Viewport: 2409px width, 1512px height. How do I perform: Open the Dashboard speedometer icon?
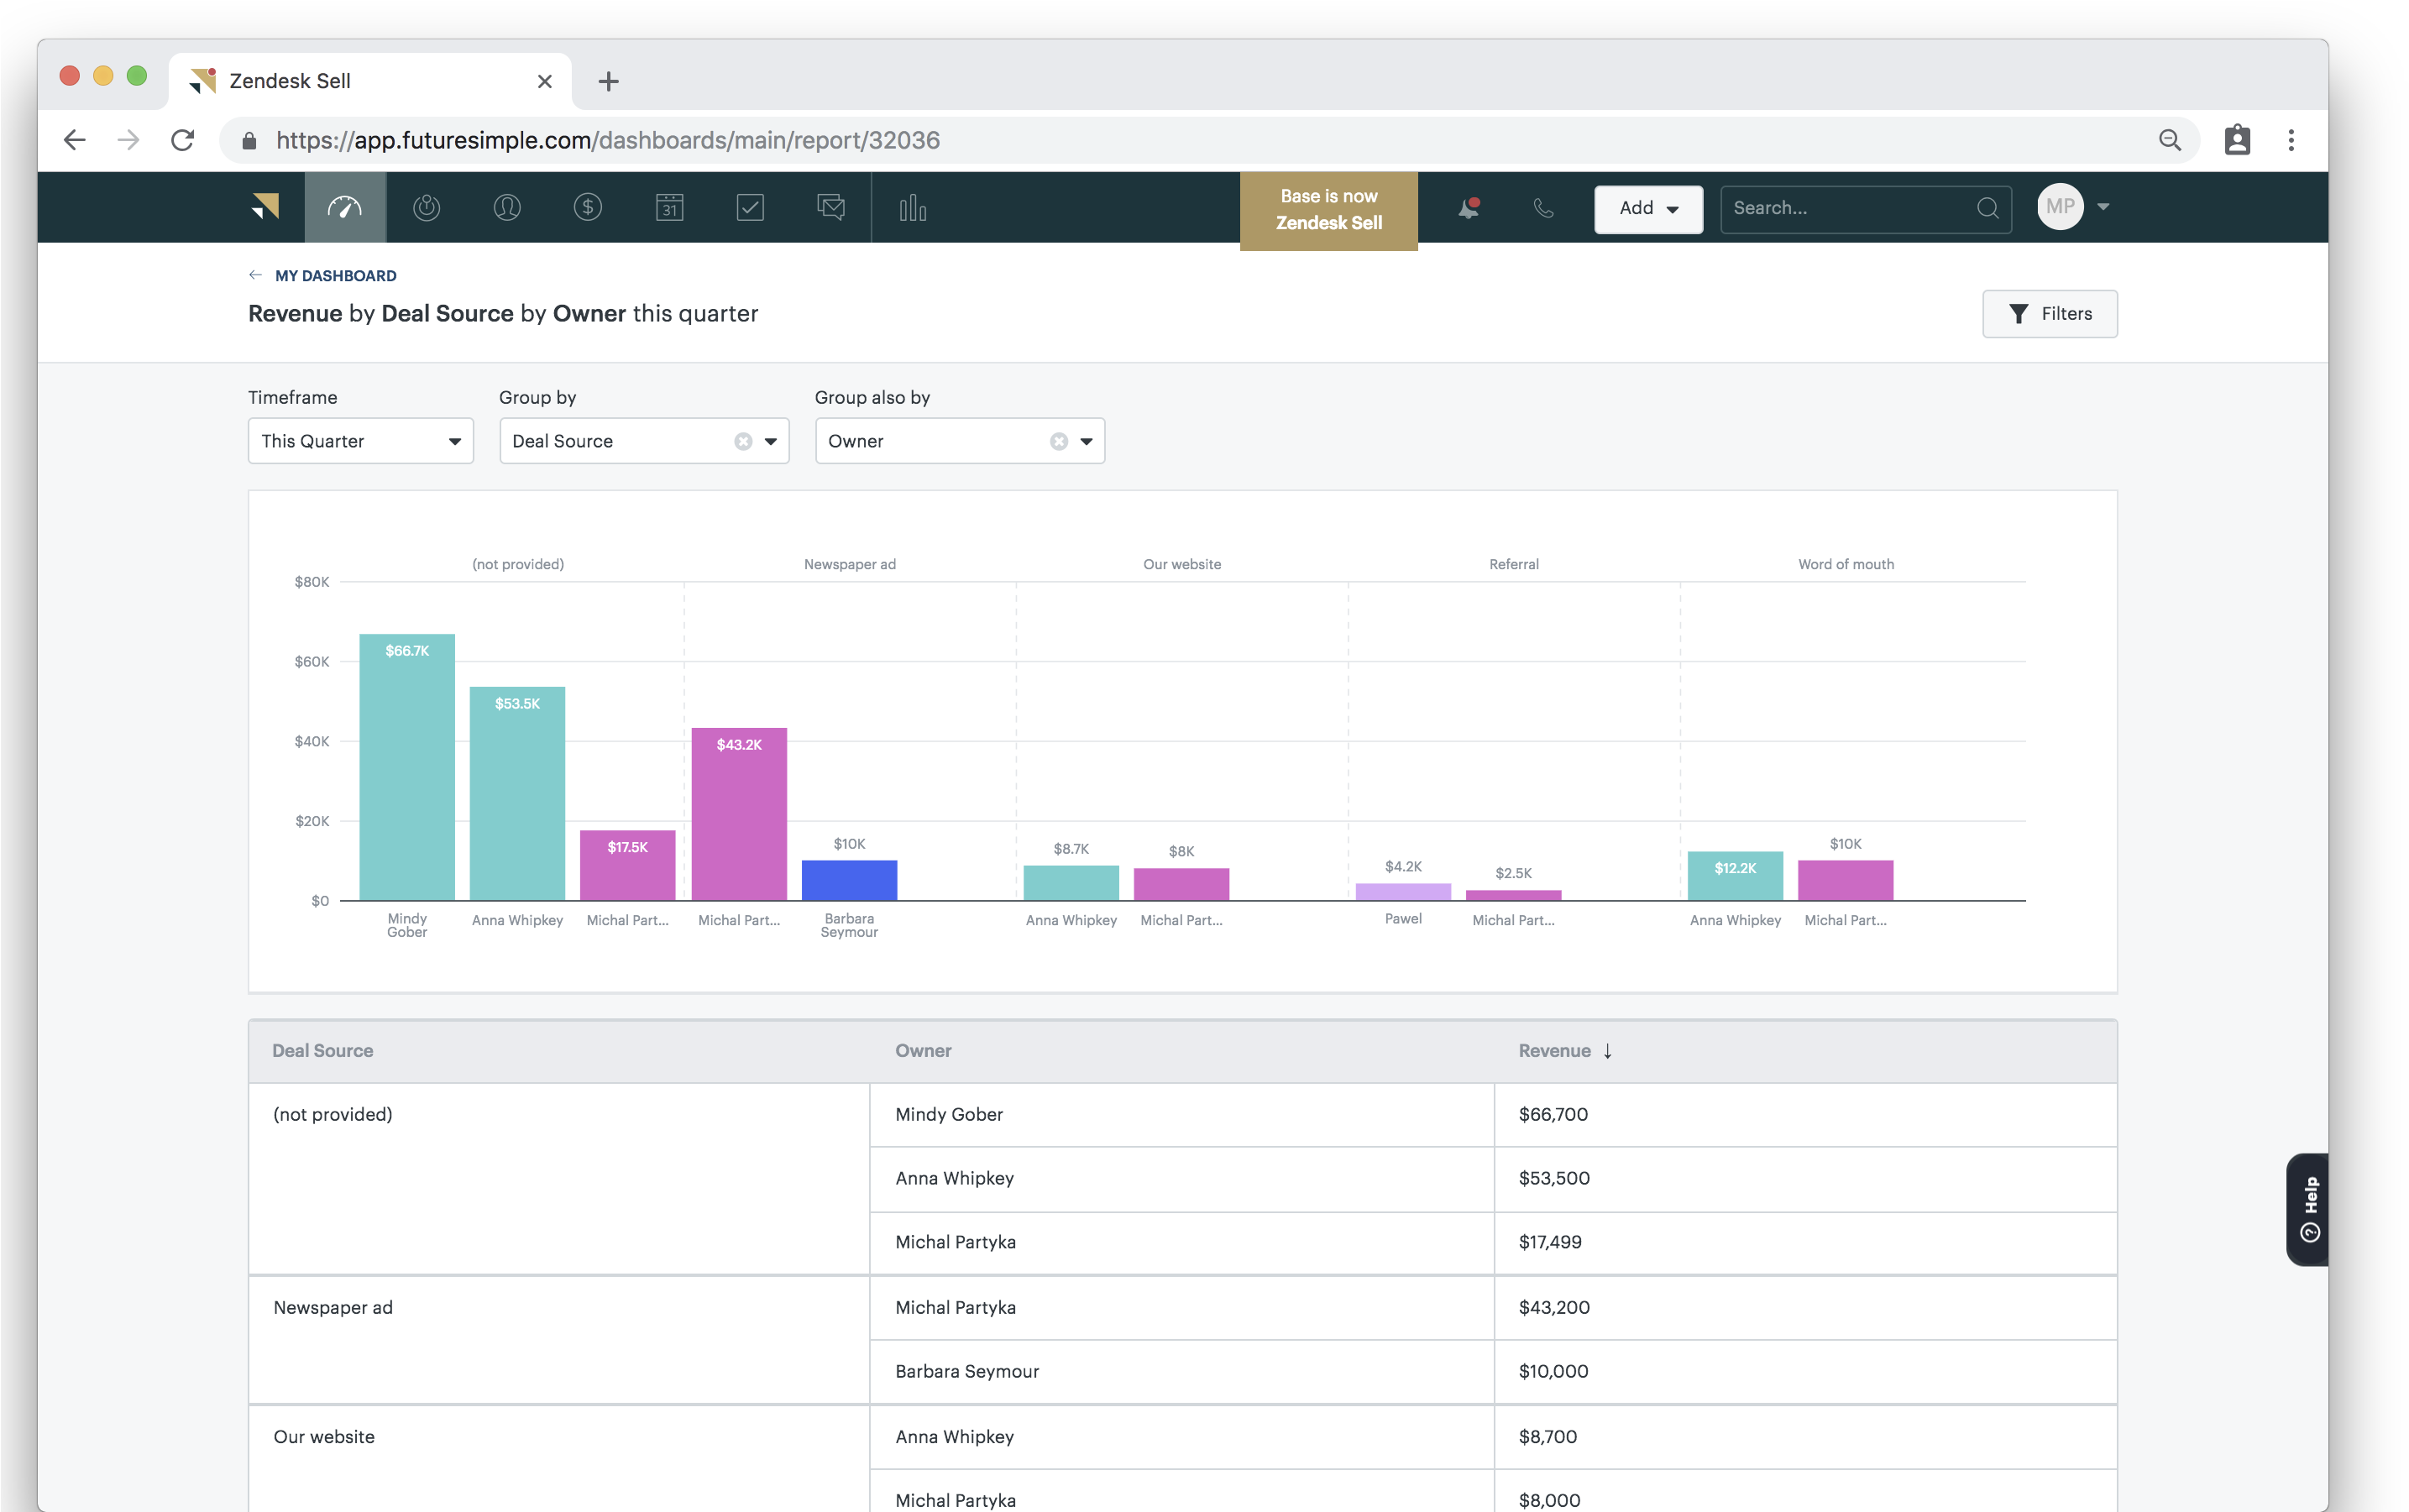(x=344, y=207)
